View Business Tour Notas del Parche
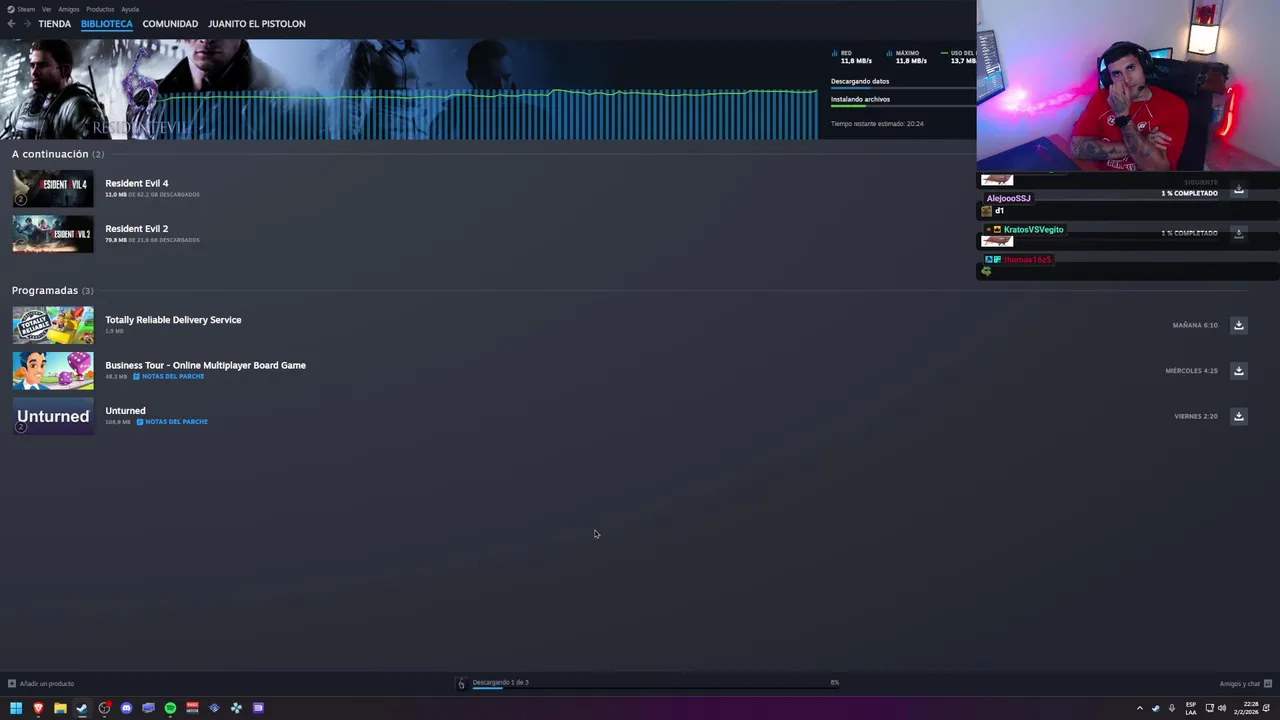 168,377
